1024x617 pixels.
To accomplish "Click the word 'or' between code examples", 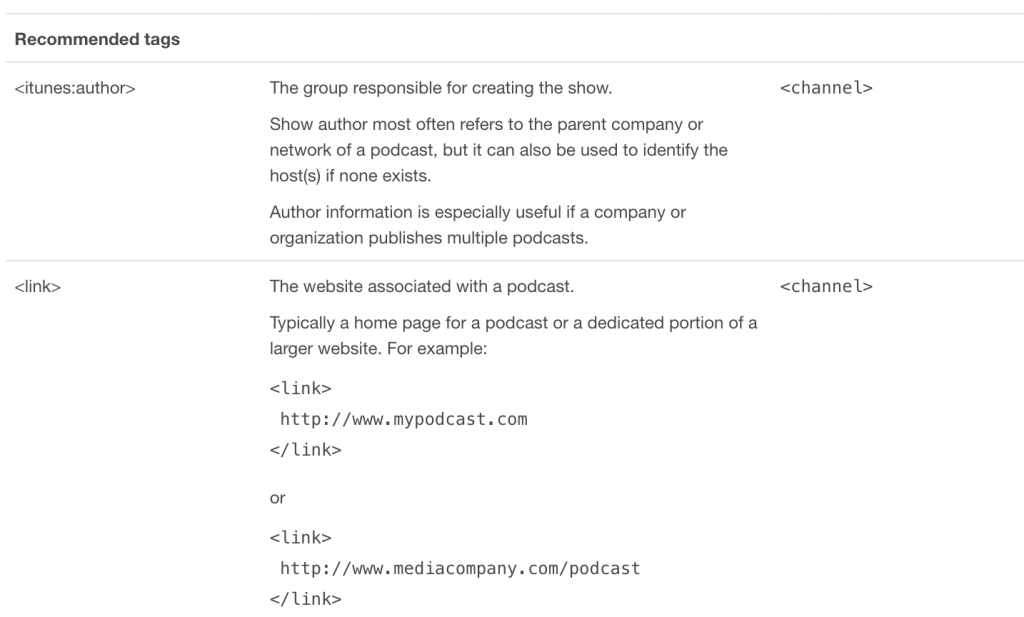I will (x=278, y=497).
